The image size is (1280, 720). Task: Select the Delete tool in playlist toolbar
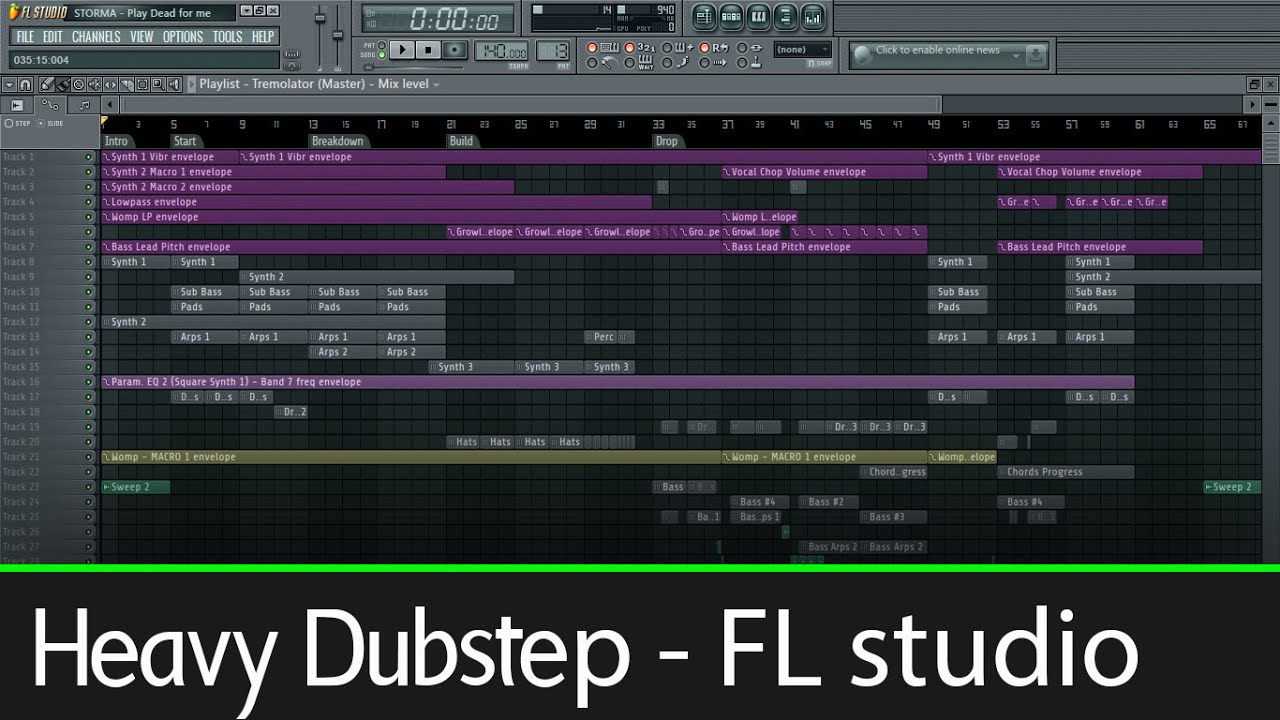tap(78, 85)
